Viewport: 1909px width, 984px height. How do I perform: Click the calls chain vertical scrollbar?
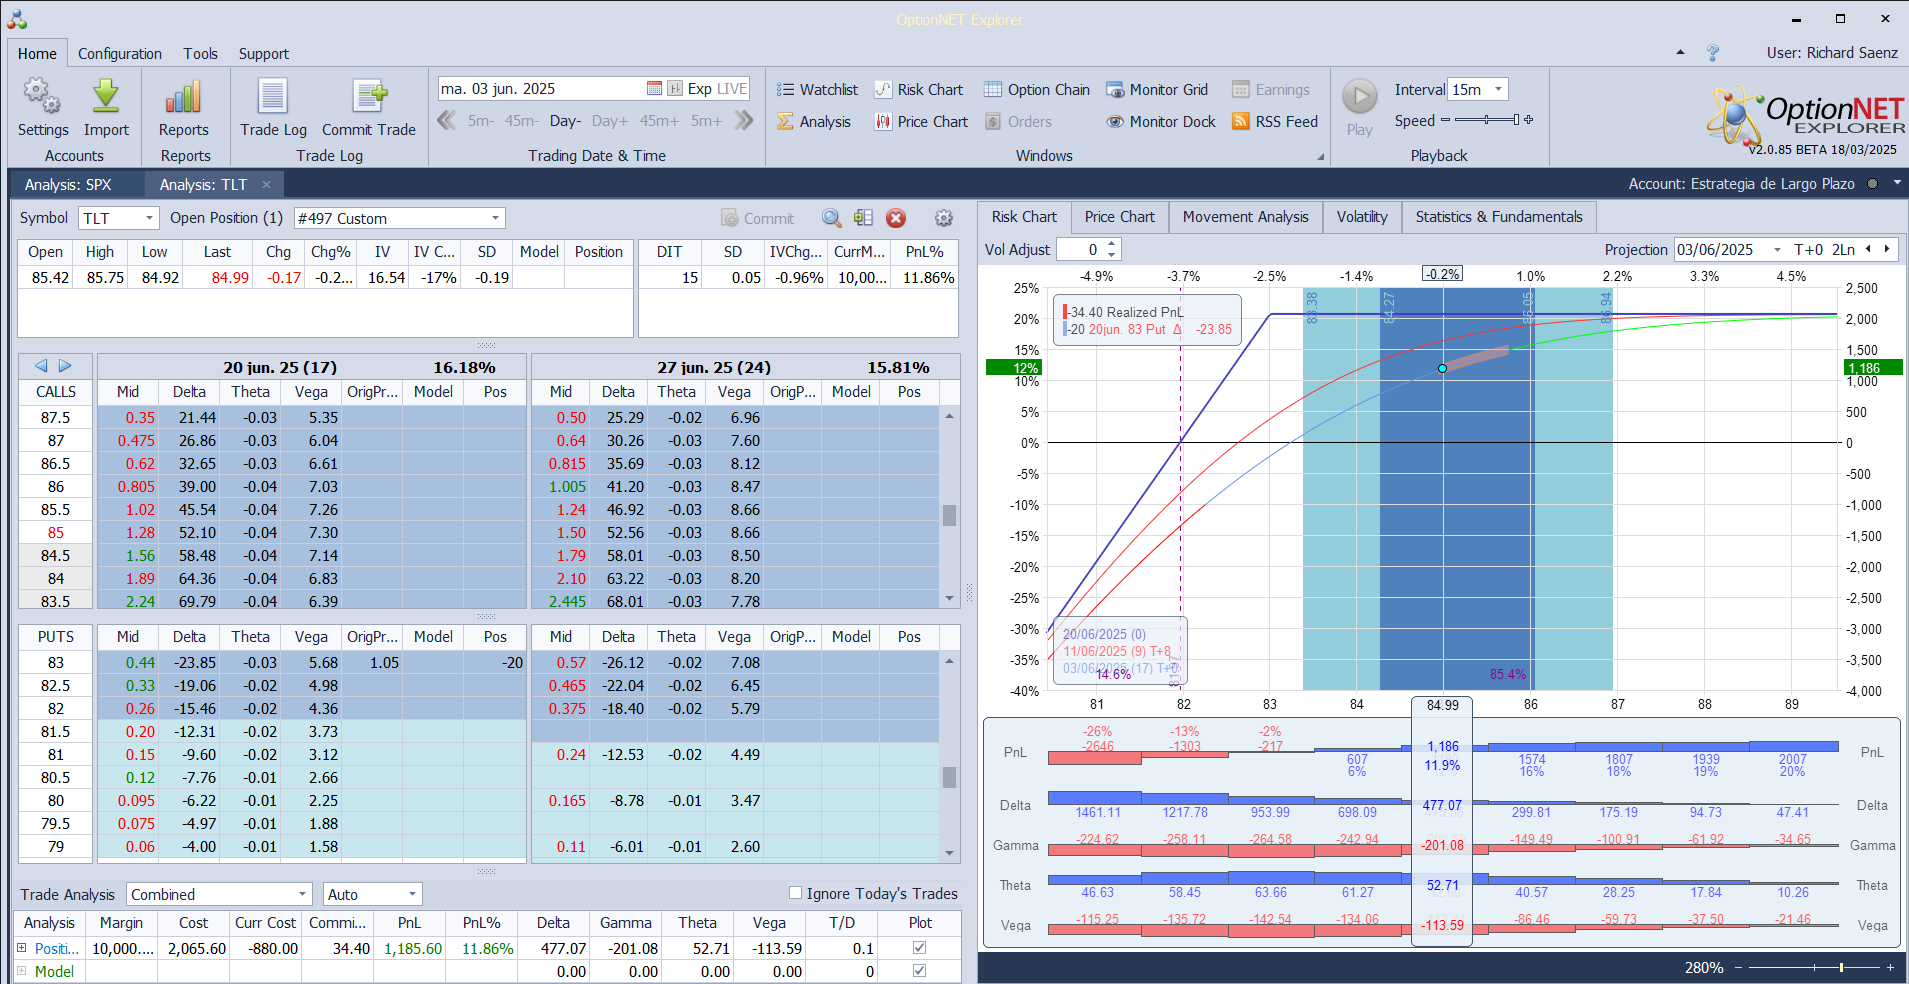pyautogui.click(x=949, y=509)
